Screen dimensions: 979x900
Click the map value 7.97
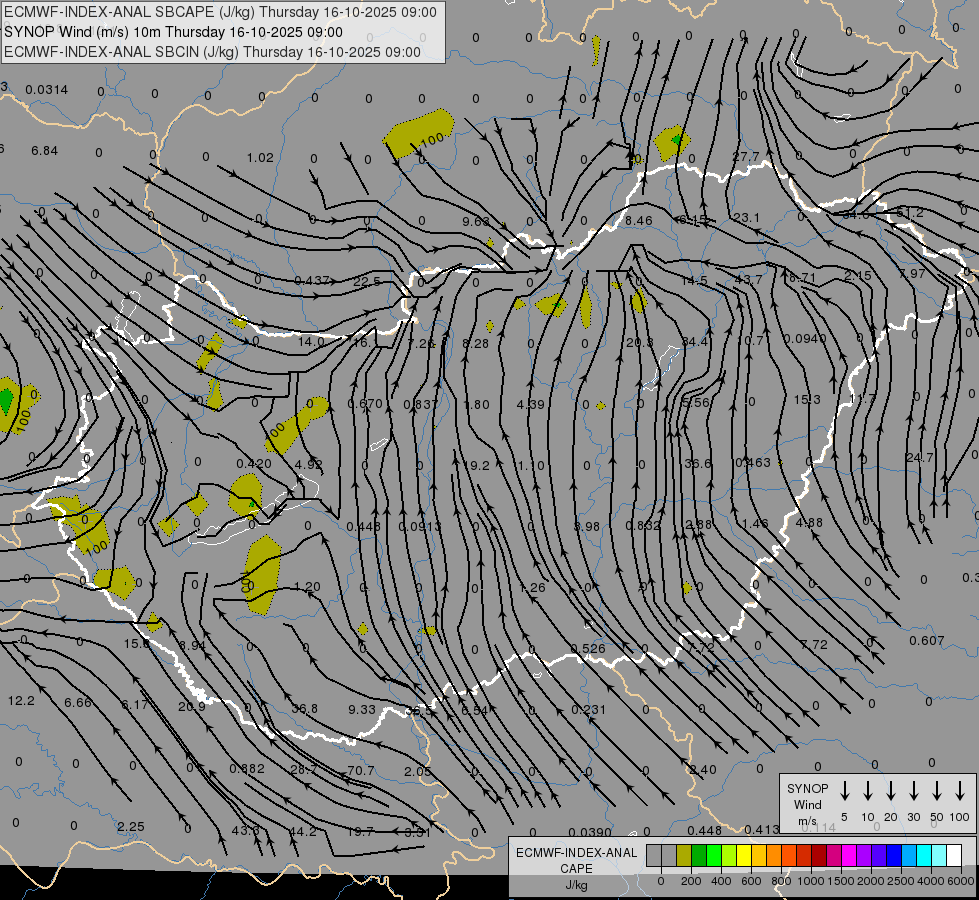click(912, 274)
